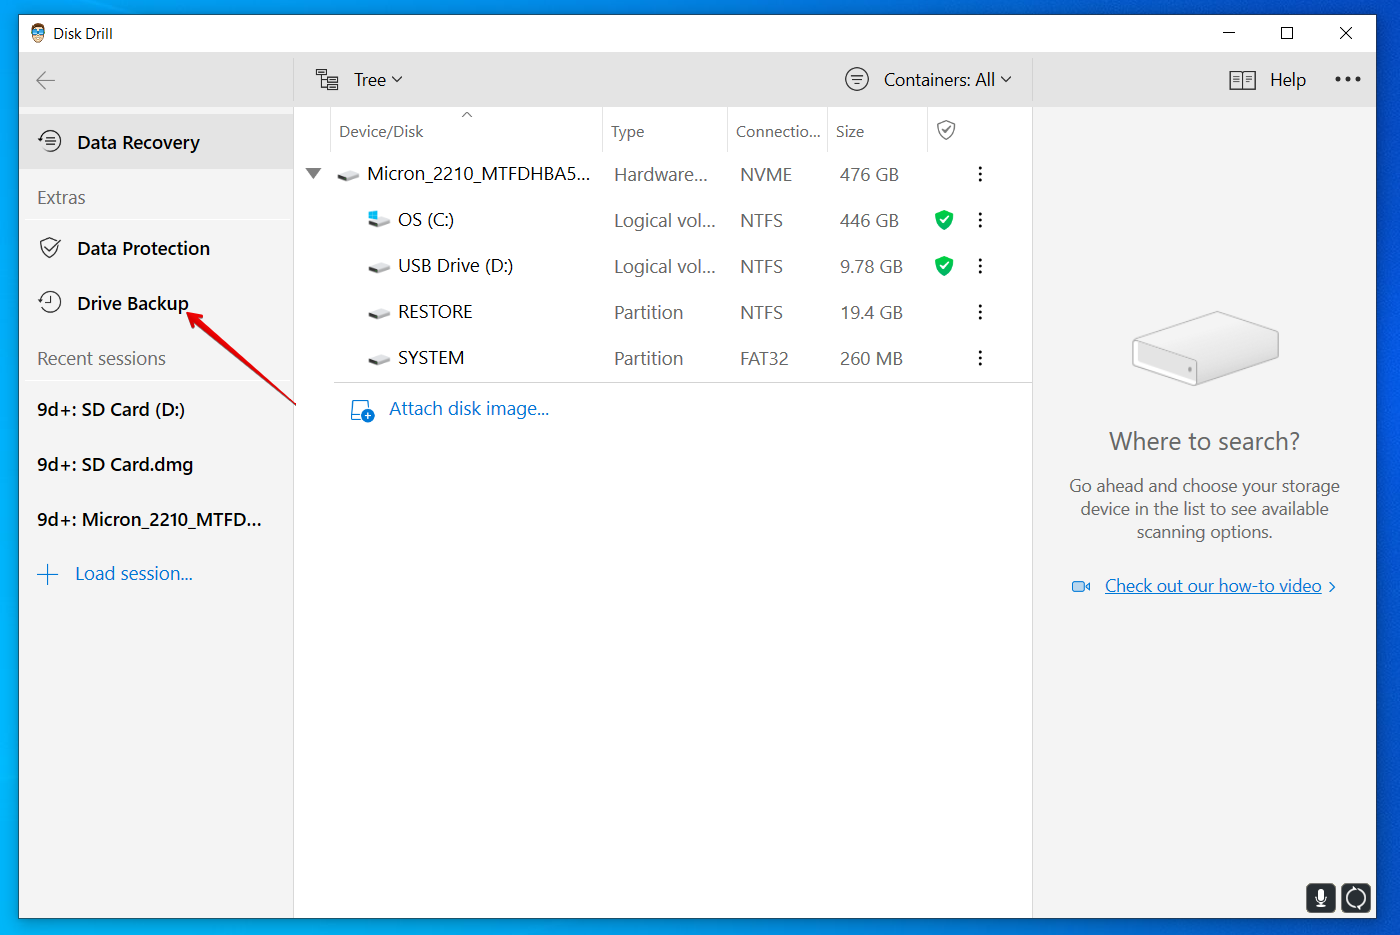Open recent session 9d+: SD Card.dmg
The image size is (1400, 935).
tap(115, 464)
